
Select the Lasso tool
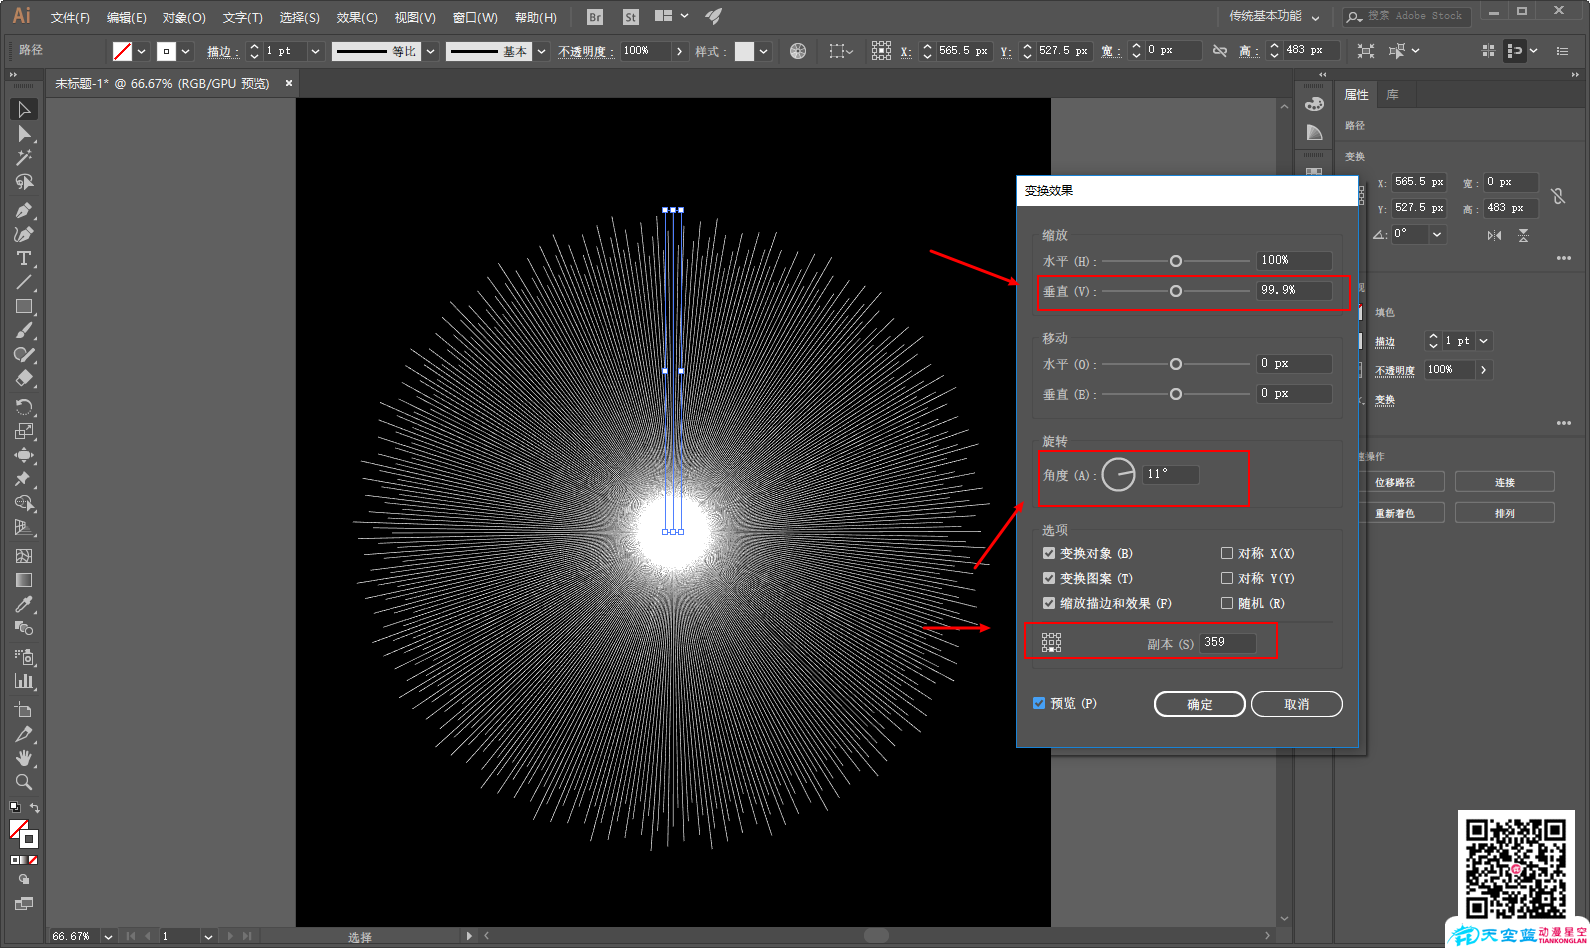24,182
